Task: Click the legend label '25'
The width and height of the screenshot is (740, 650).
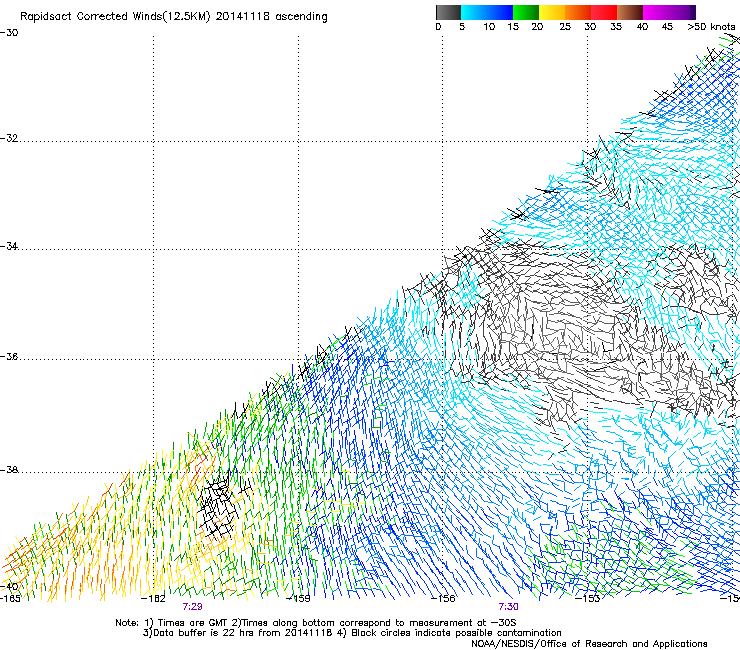Action: [x=565, y=27]
